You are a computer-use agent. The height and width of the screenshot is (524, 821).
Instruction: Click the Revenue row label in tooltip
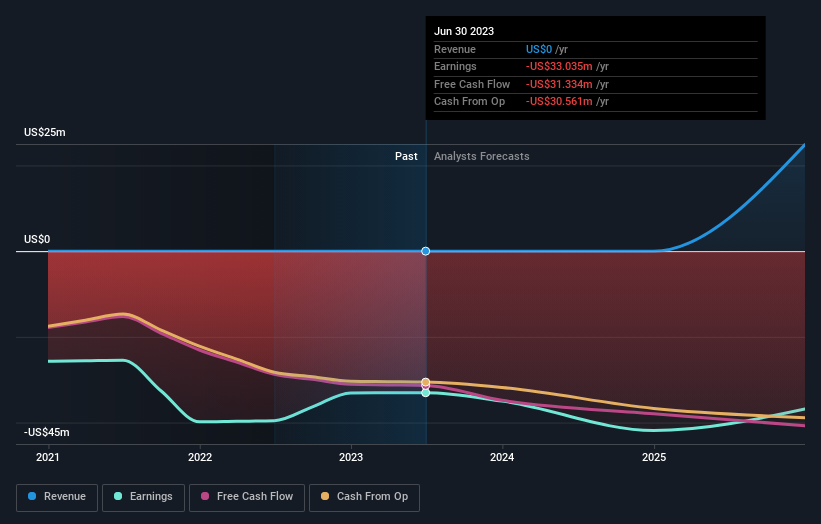tap(455, 49)
